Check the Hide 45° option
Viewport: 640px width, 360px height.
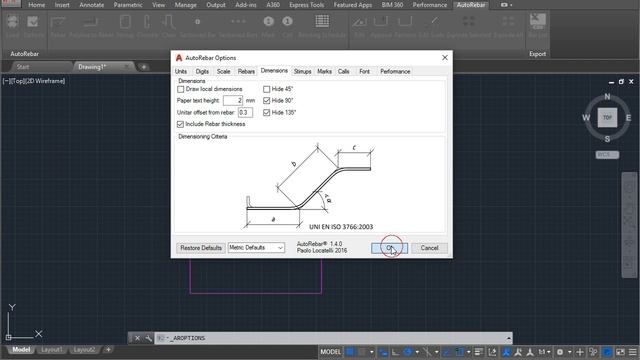coord(267,89)
